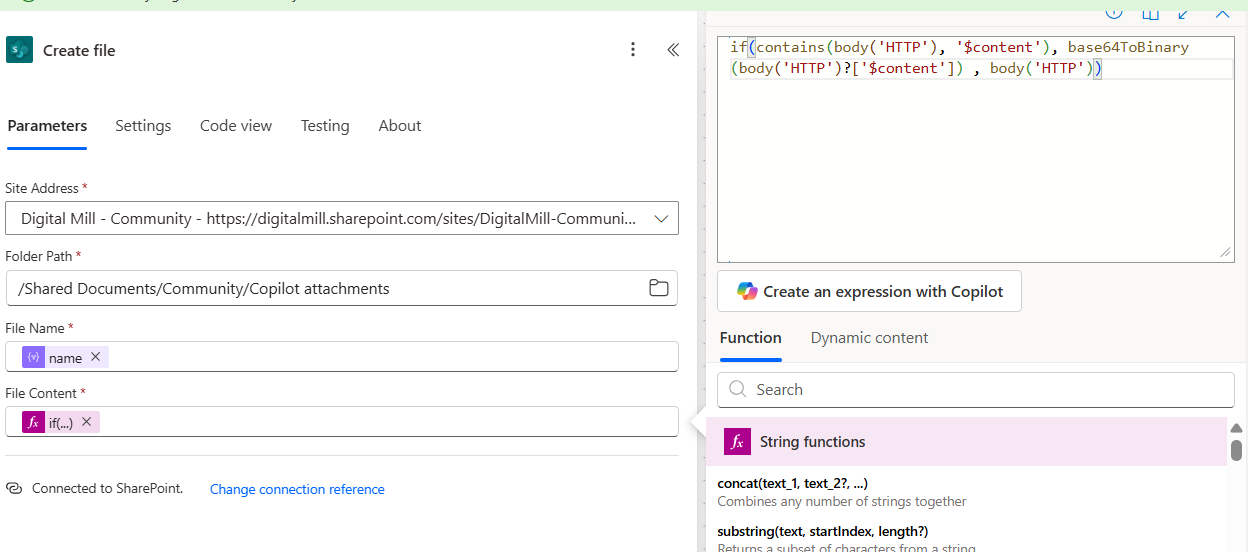Switch to the Dynamic content tab
This screenshot has height=552, width=1248.
(869, 338)
